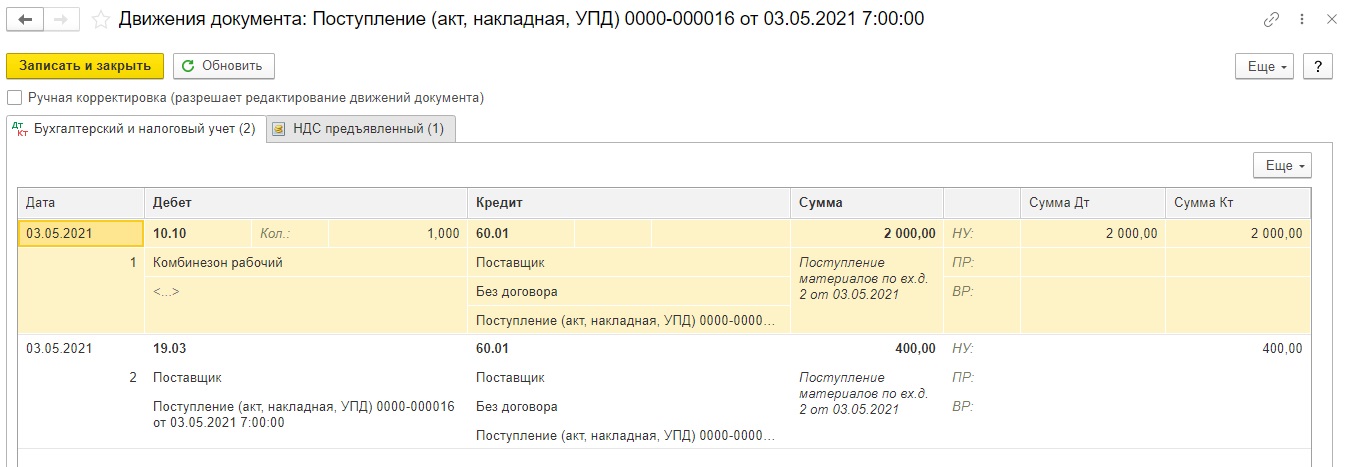Click the Сумма column header
Screen dimensions: 1345x467
click(x=820, y=203)
